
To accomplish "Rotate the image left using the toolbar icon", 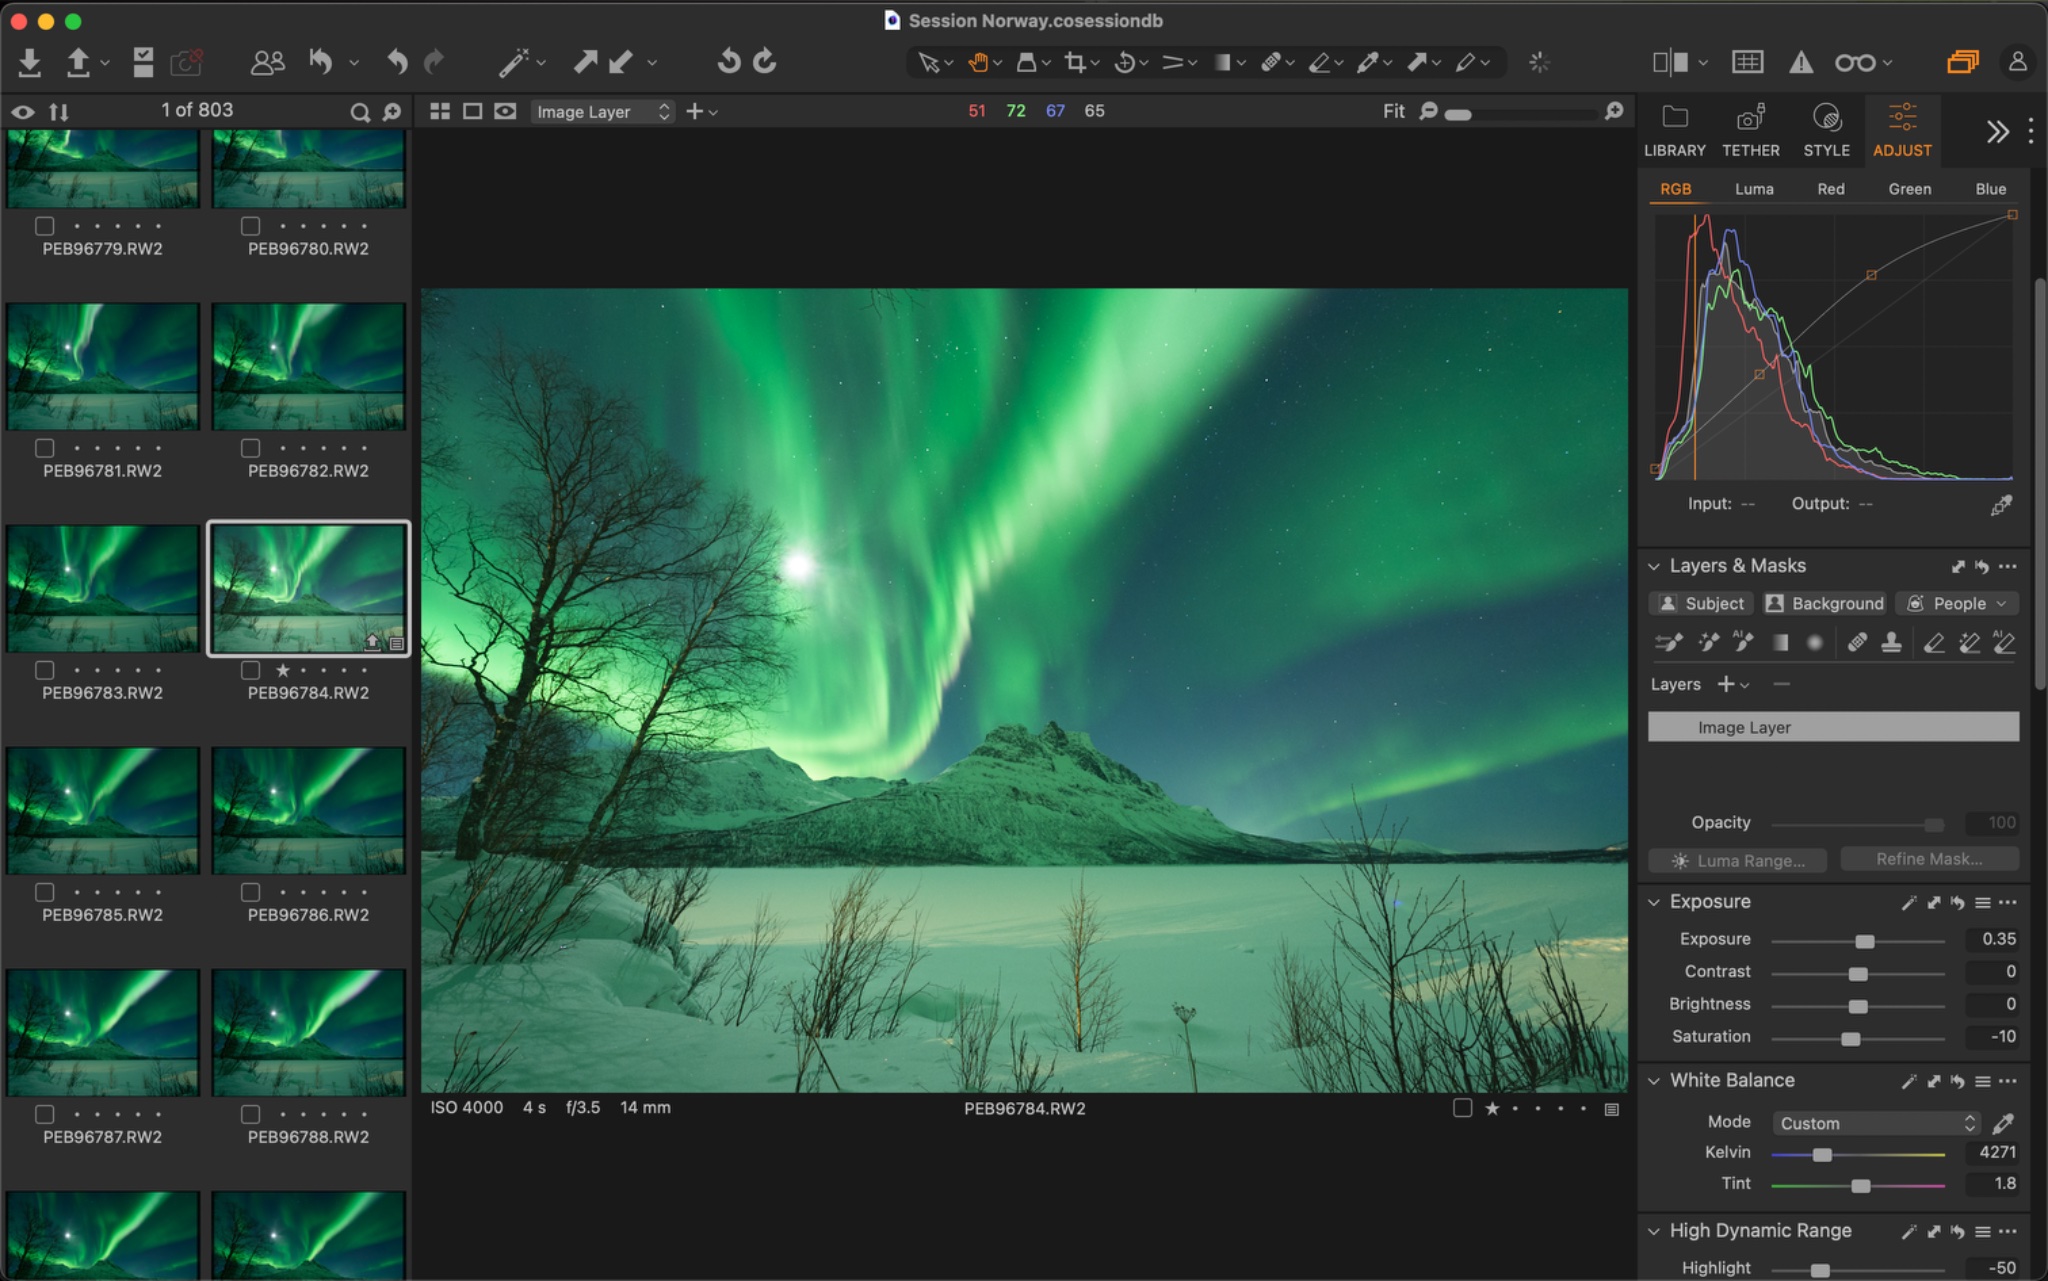I will click(729, 62).
